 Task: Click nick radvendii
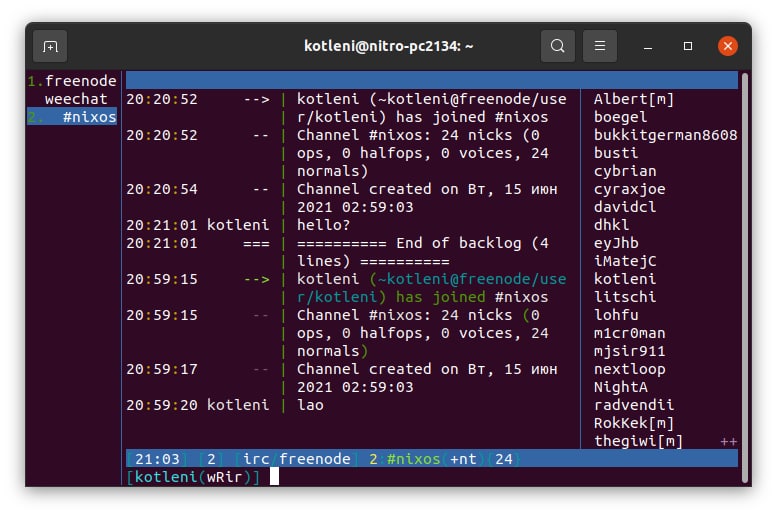pos(634,405)
